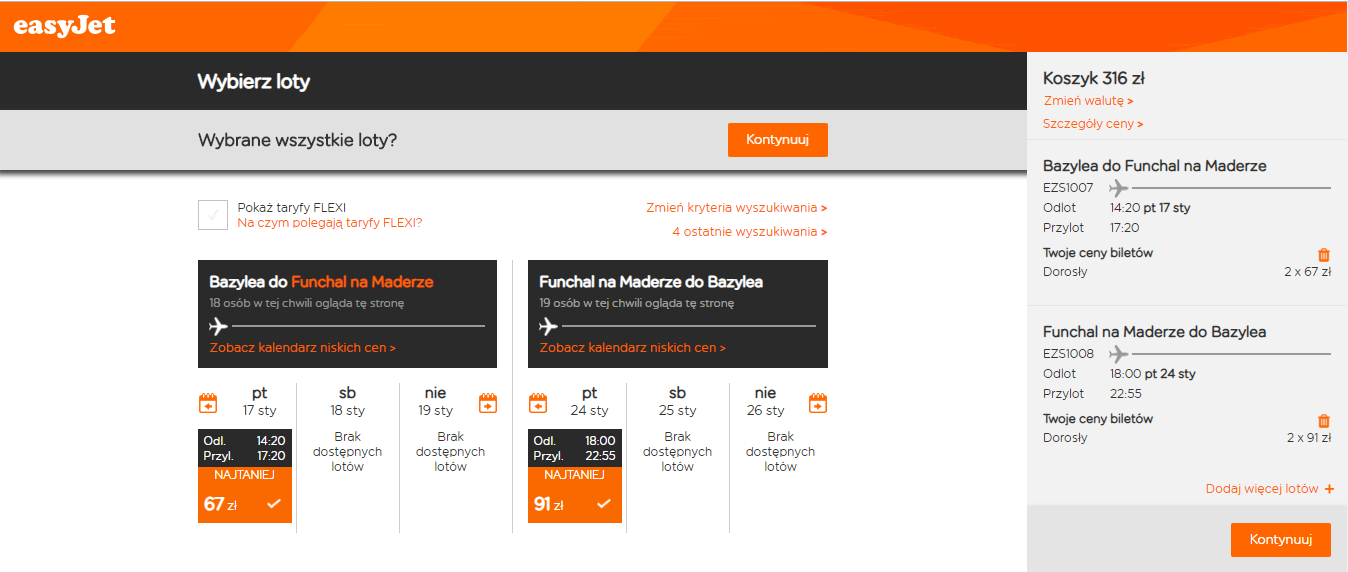This screenshot has width=1348, height=572.
Task: Enable Pokaż taryfy FLEXI checkbox
Action: (213, 215)
